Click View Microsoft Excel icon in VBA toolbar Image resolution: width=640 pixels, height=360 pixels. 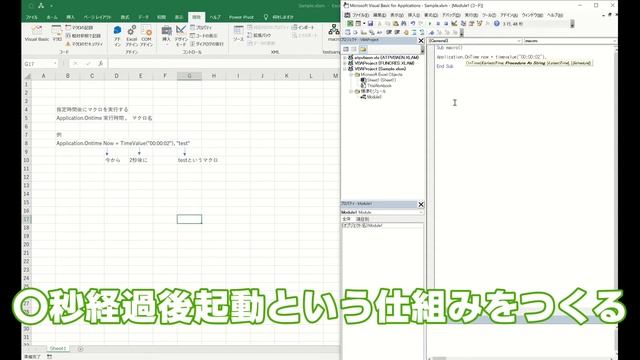click(350, 24)
